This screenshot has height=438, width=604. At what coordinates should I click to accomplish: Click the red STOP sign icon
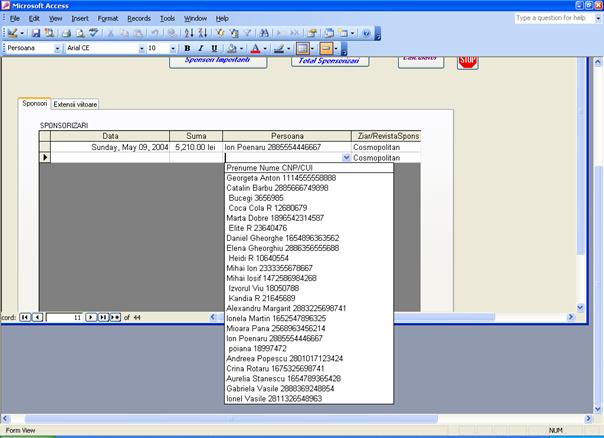467,61
